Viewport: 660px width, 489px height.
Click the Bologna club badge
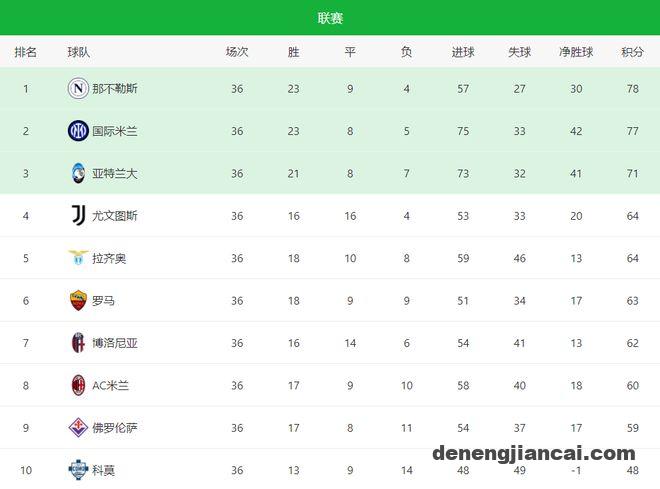click(x=78, y=343)
